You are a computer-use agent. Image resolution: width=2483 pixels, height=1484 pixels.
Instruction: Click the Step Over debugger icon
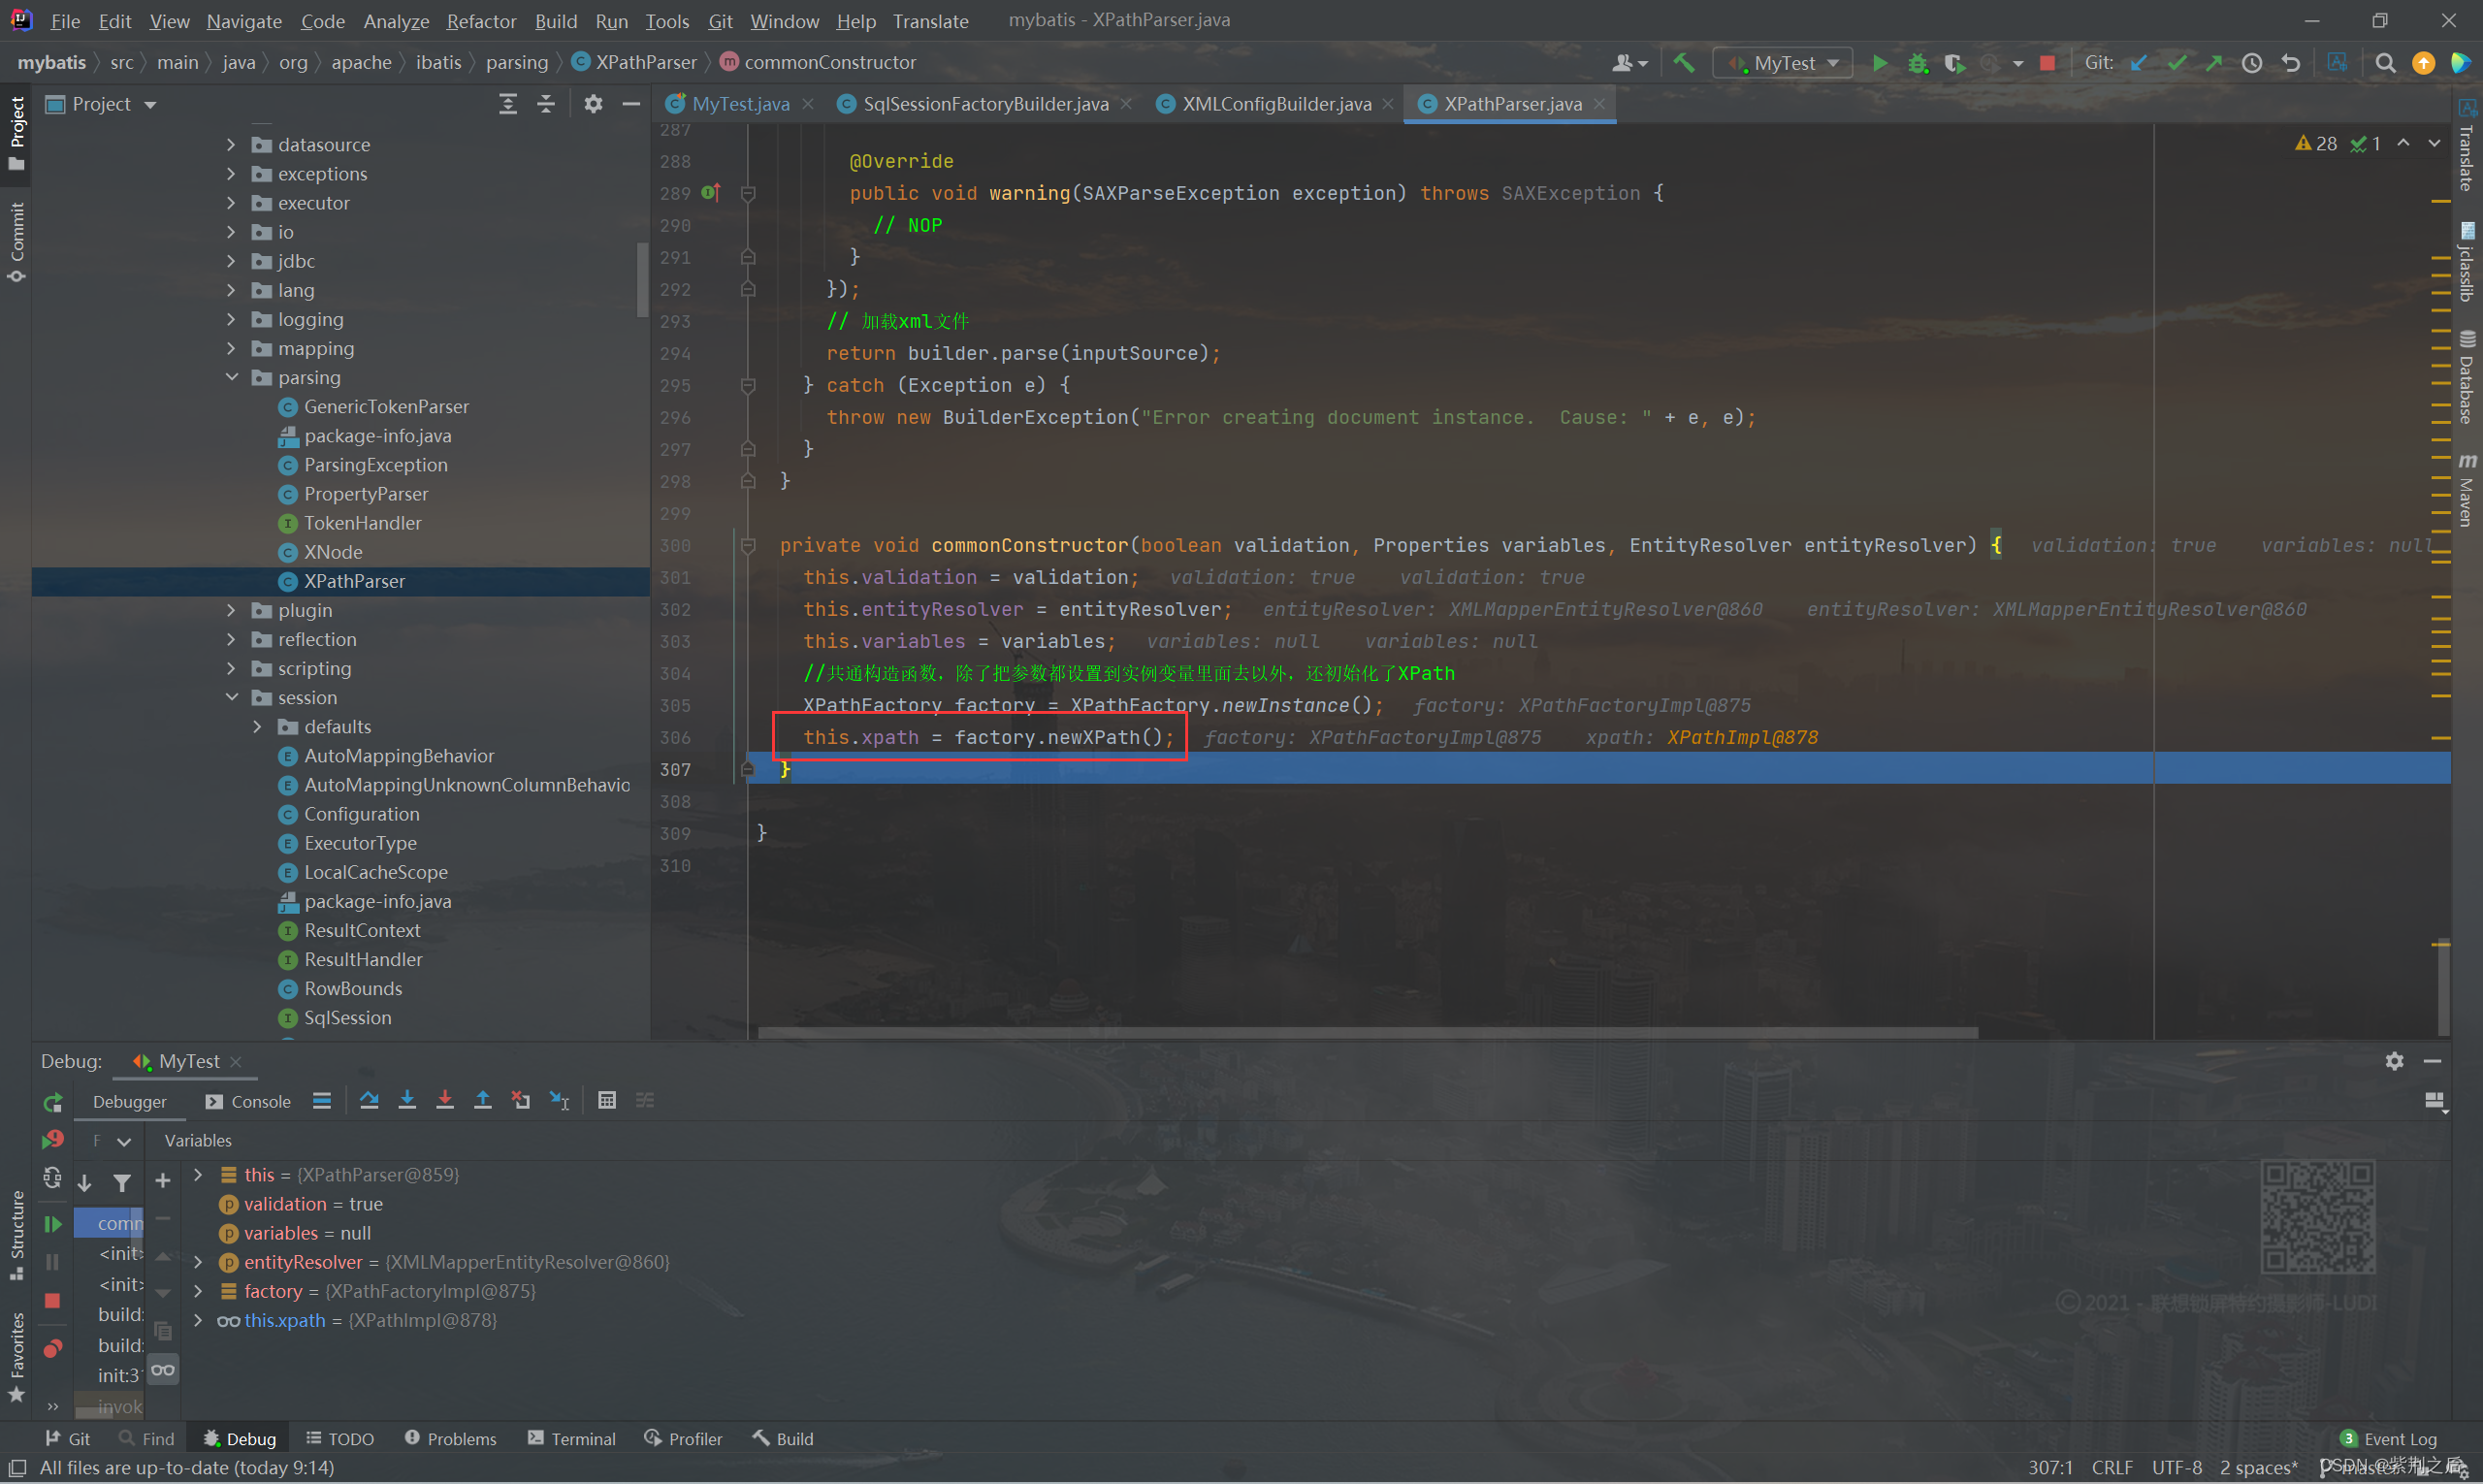[369, 1100]
